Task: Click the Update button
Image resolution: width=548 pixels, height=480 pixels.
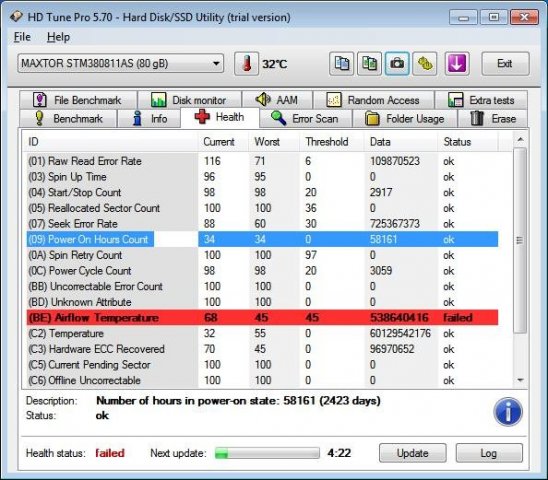Action: pyautogui.click(x=412, y=453)
